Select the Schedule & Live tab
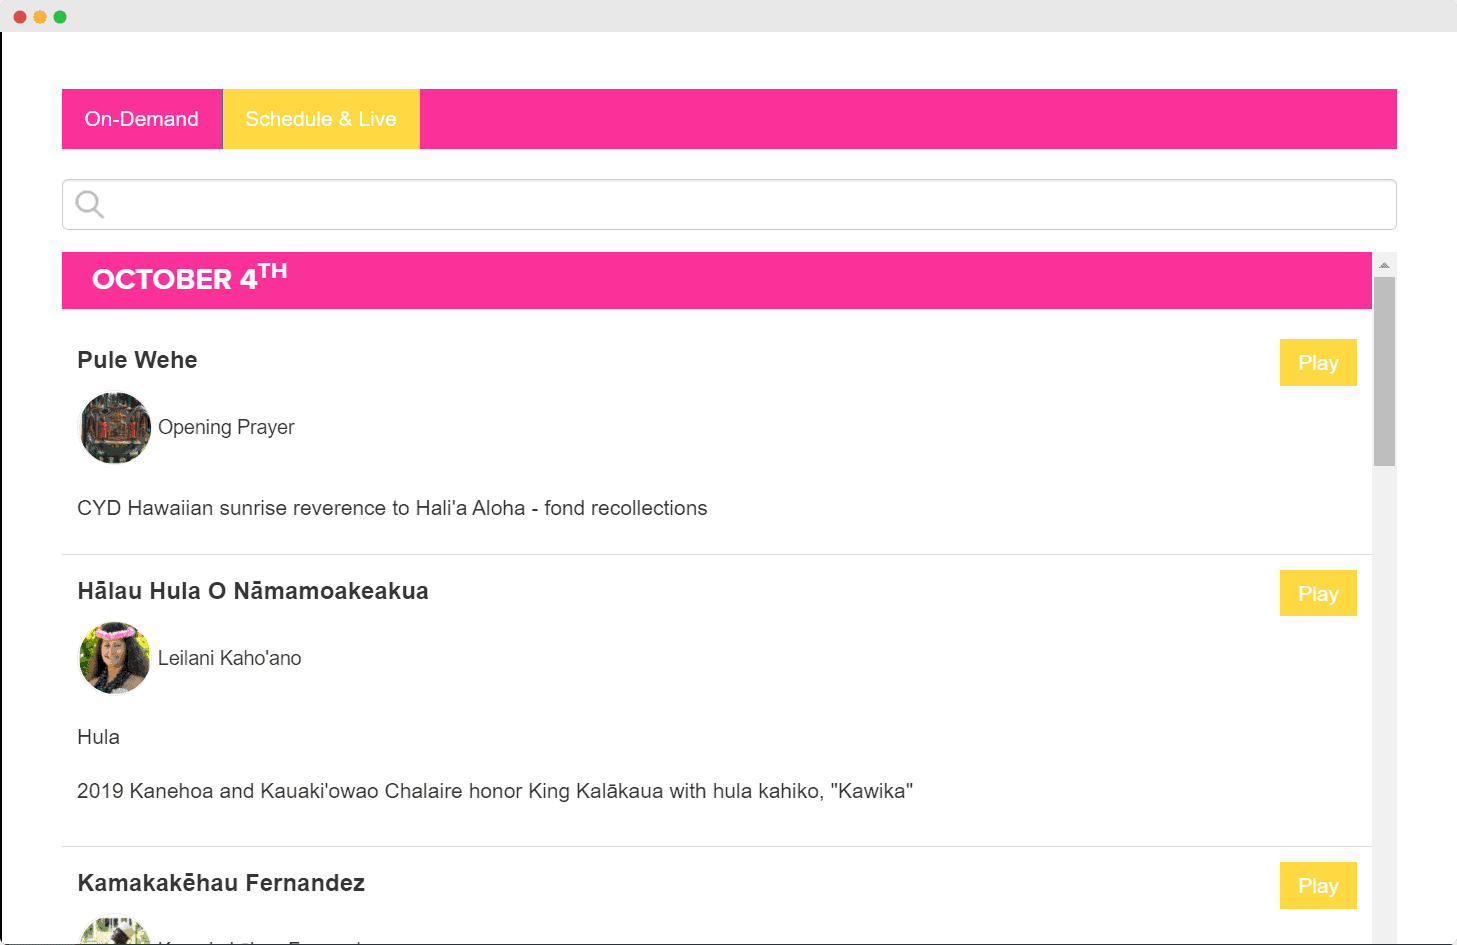This screenshot has height=945, width=1457. click(x=321, y=118)
